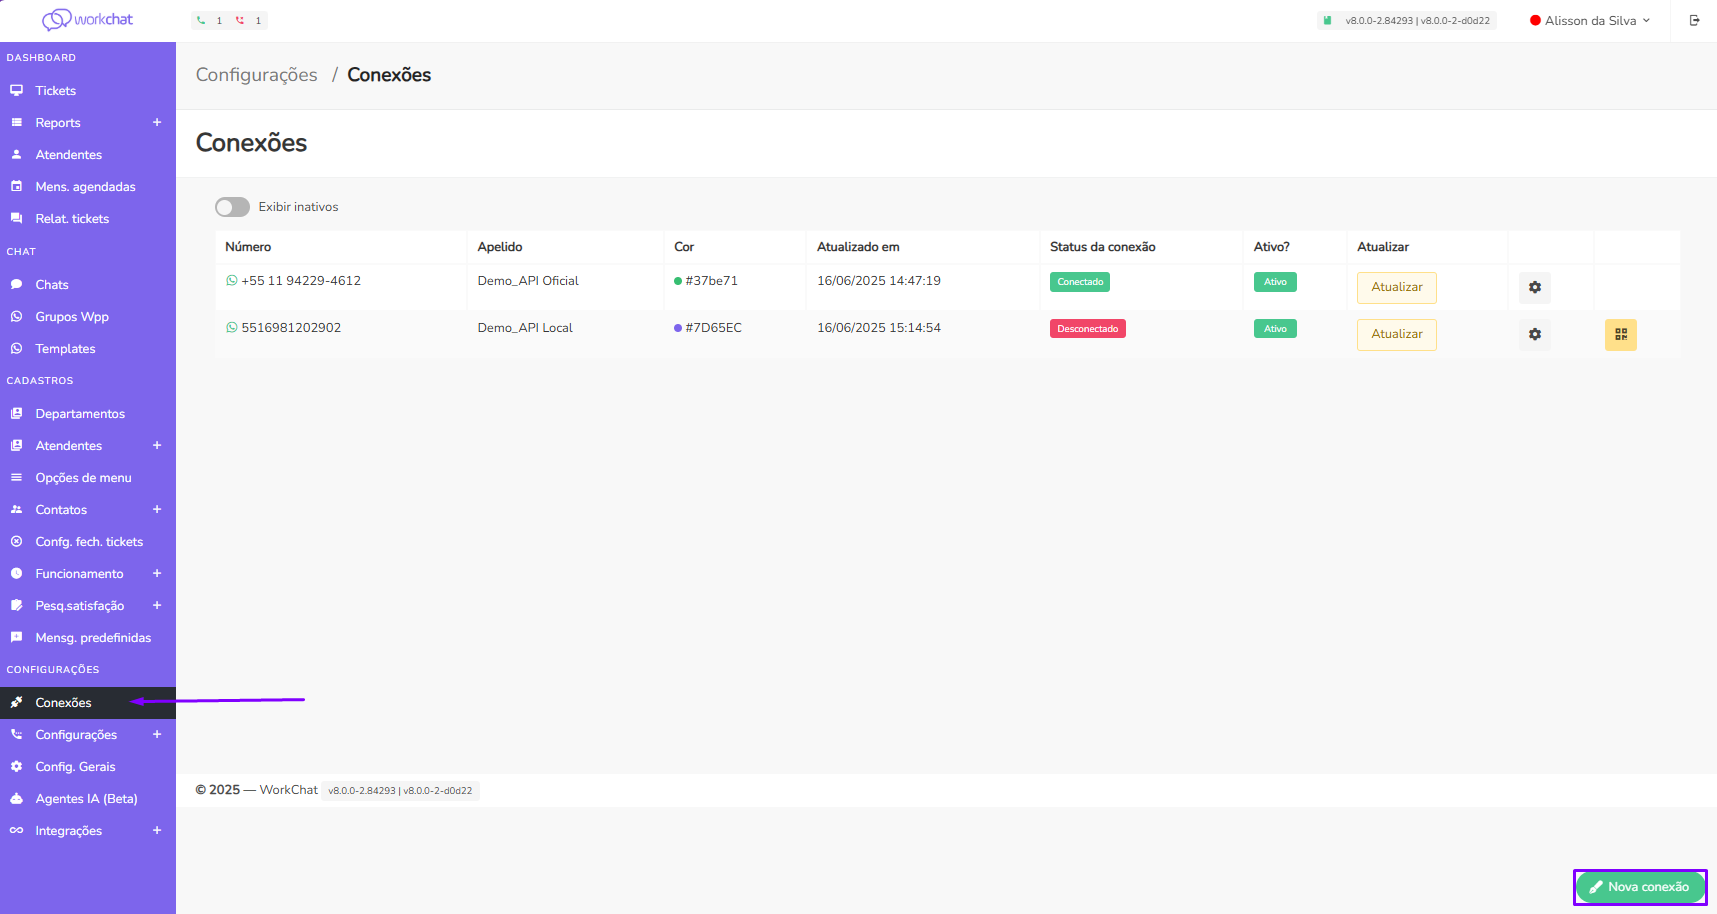This screenshot has height=914, width=1717.
Task: Open Tickets in the sidebar
Action: point(56,91)
